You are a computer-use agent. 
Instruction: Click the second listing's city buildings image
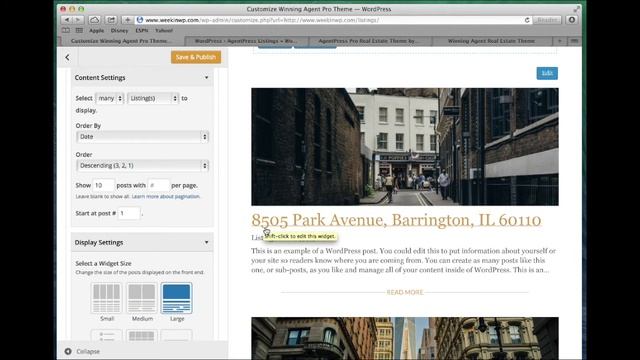pyautogui.click(x=405, y=338)
